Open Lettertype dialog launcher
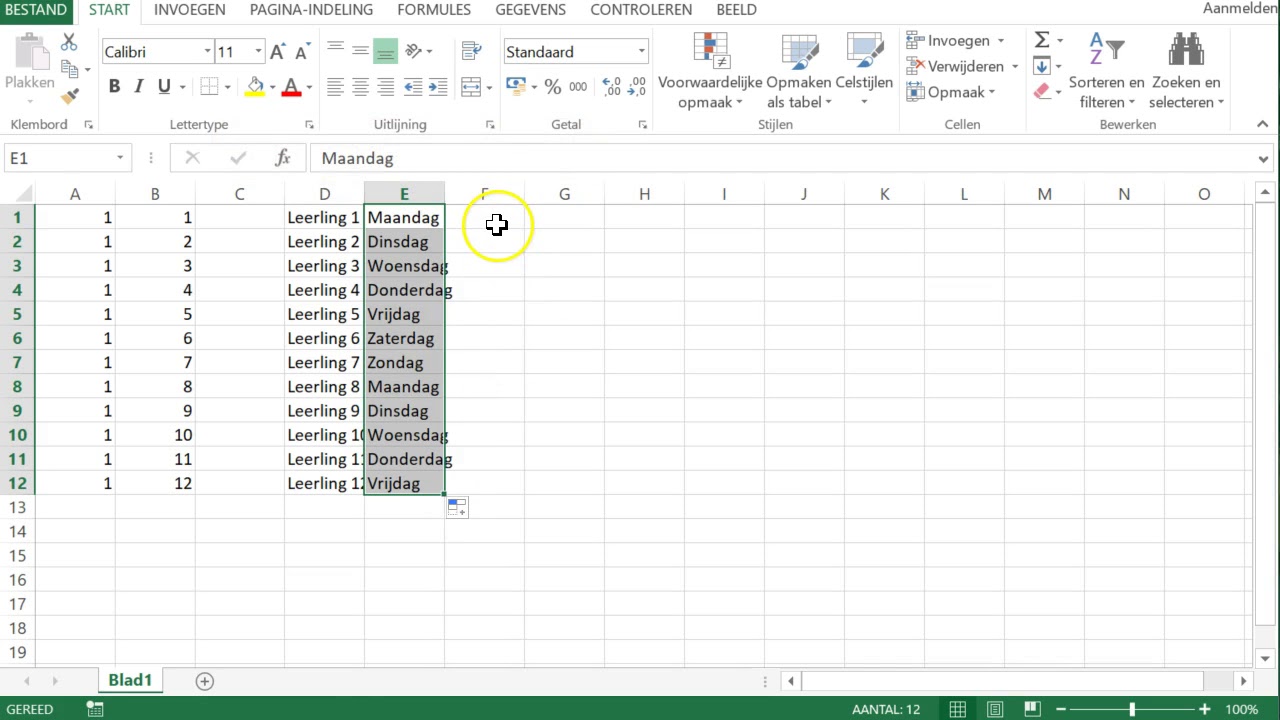 tap(309, 125)
